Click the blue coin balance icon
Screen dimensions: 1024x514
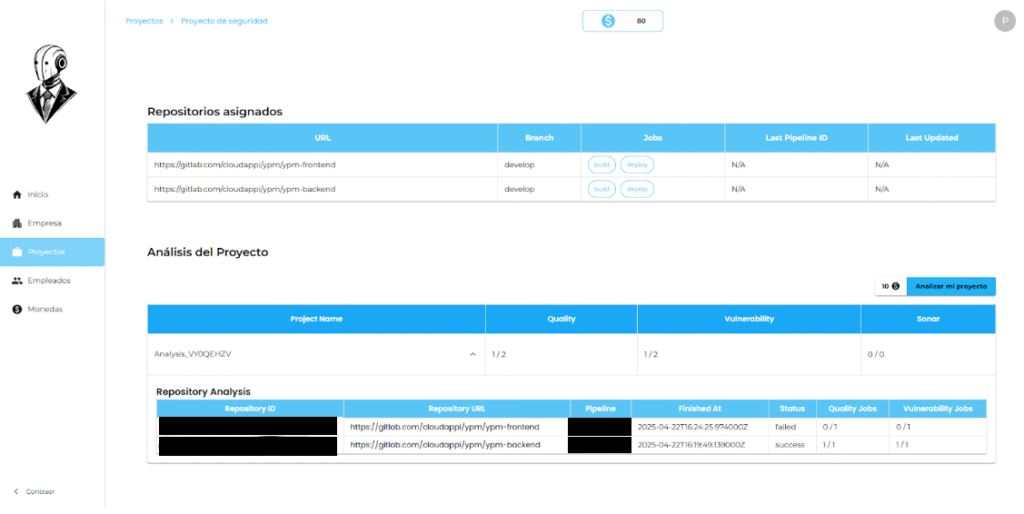(607, 21)
